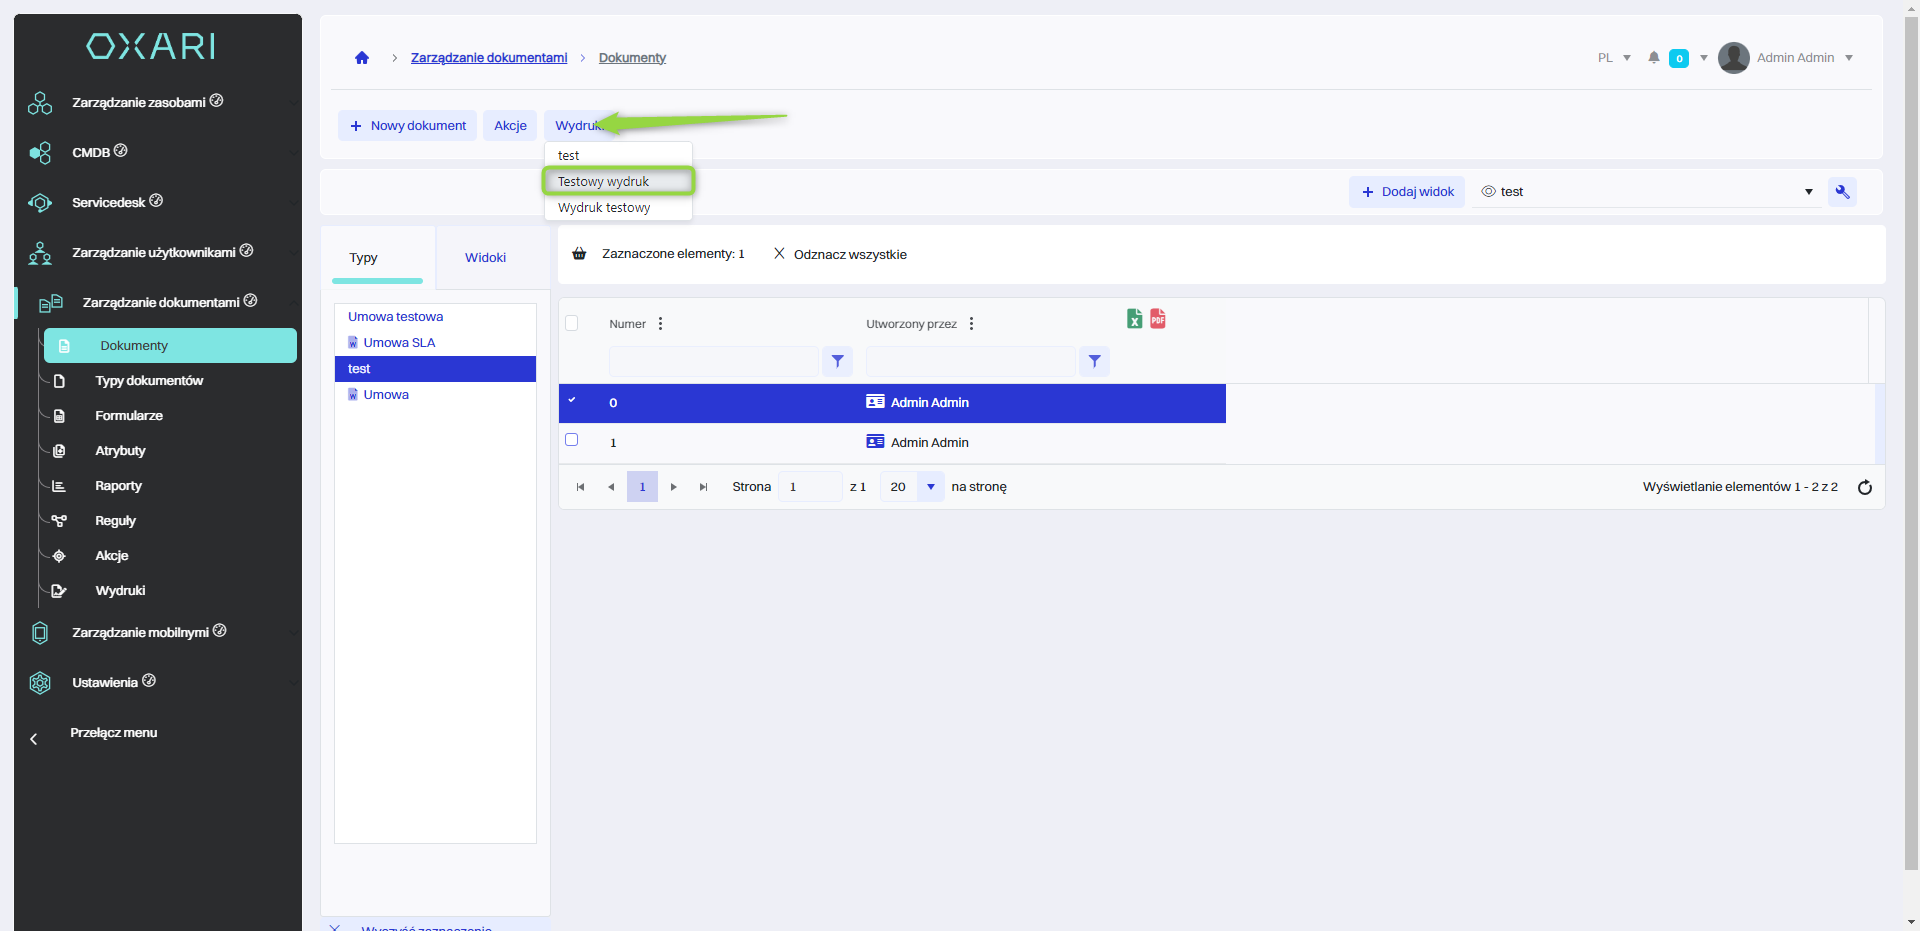Open the notifications bell
The image size is (1920, 931).
click(x=1654, y=58)
